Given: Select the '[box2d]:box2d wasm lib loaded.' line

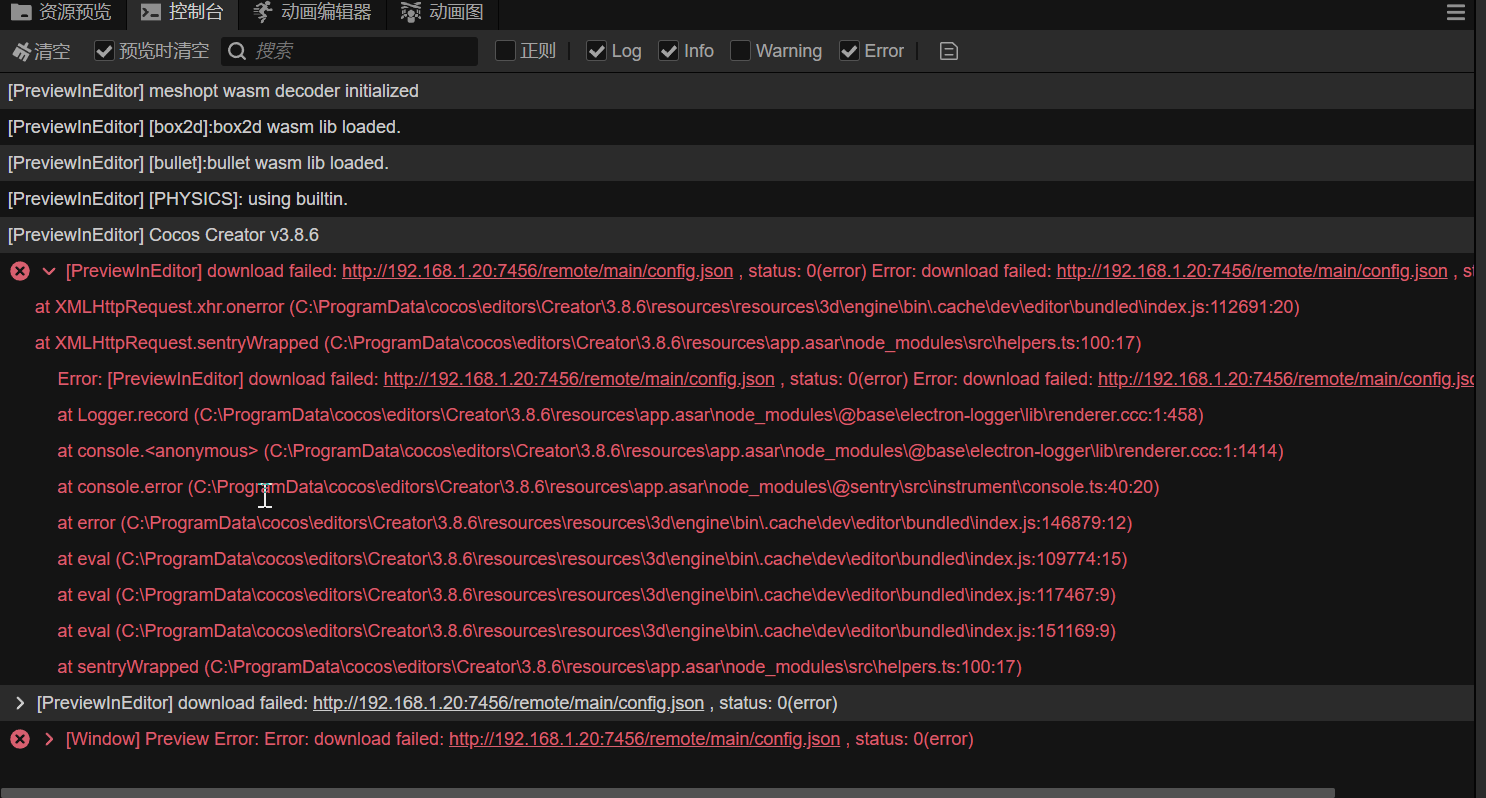Looking at the screenshot, I should point(737,127).
